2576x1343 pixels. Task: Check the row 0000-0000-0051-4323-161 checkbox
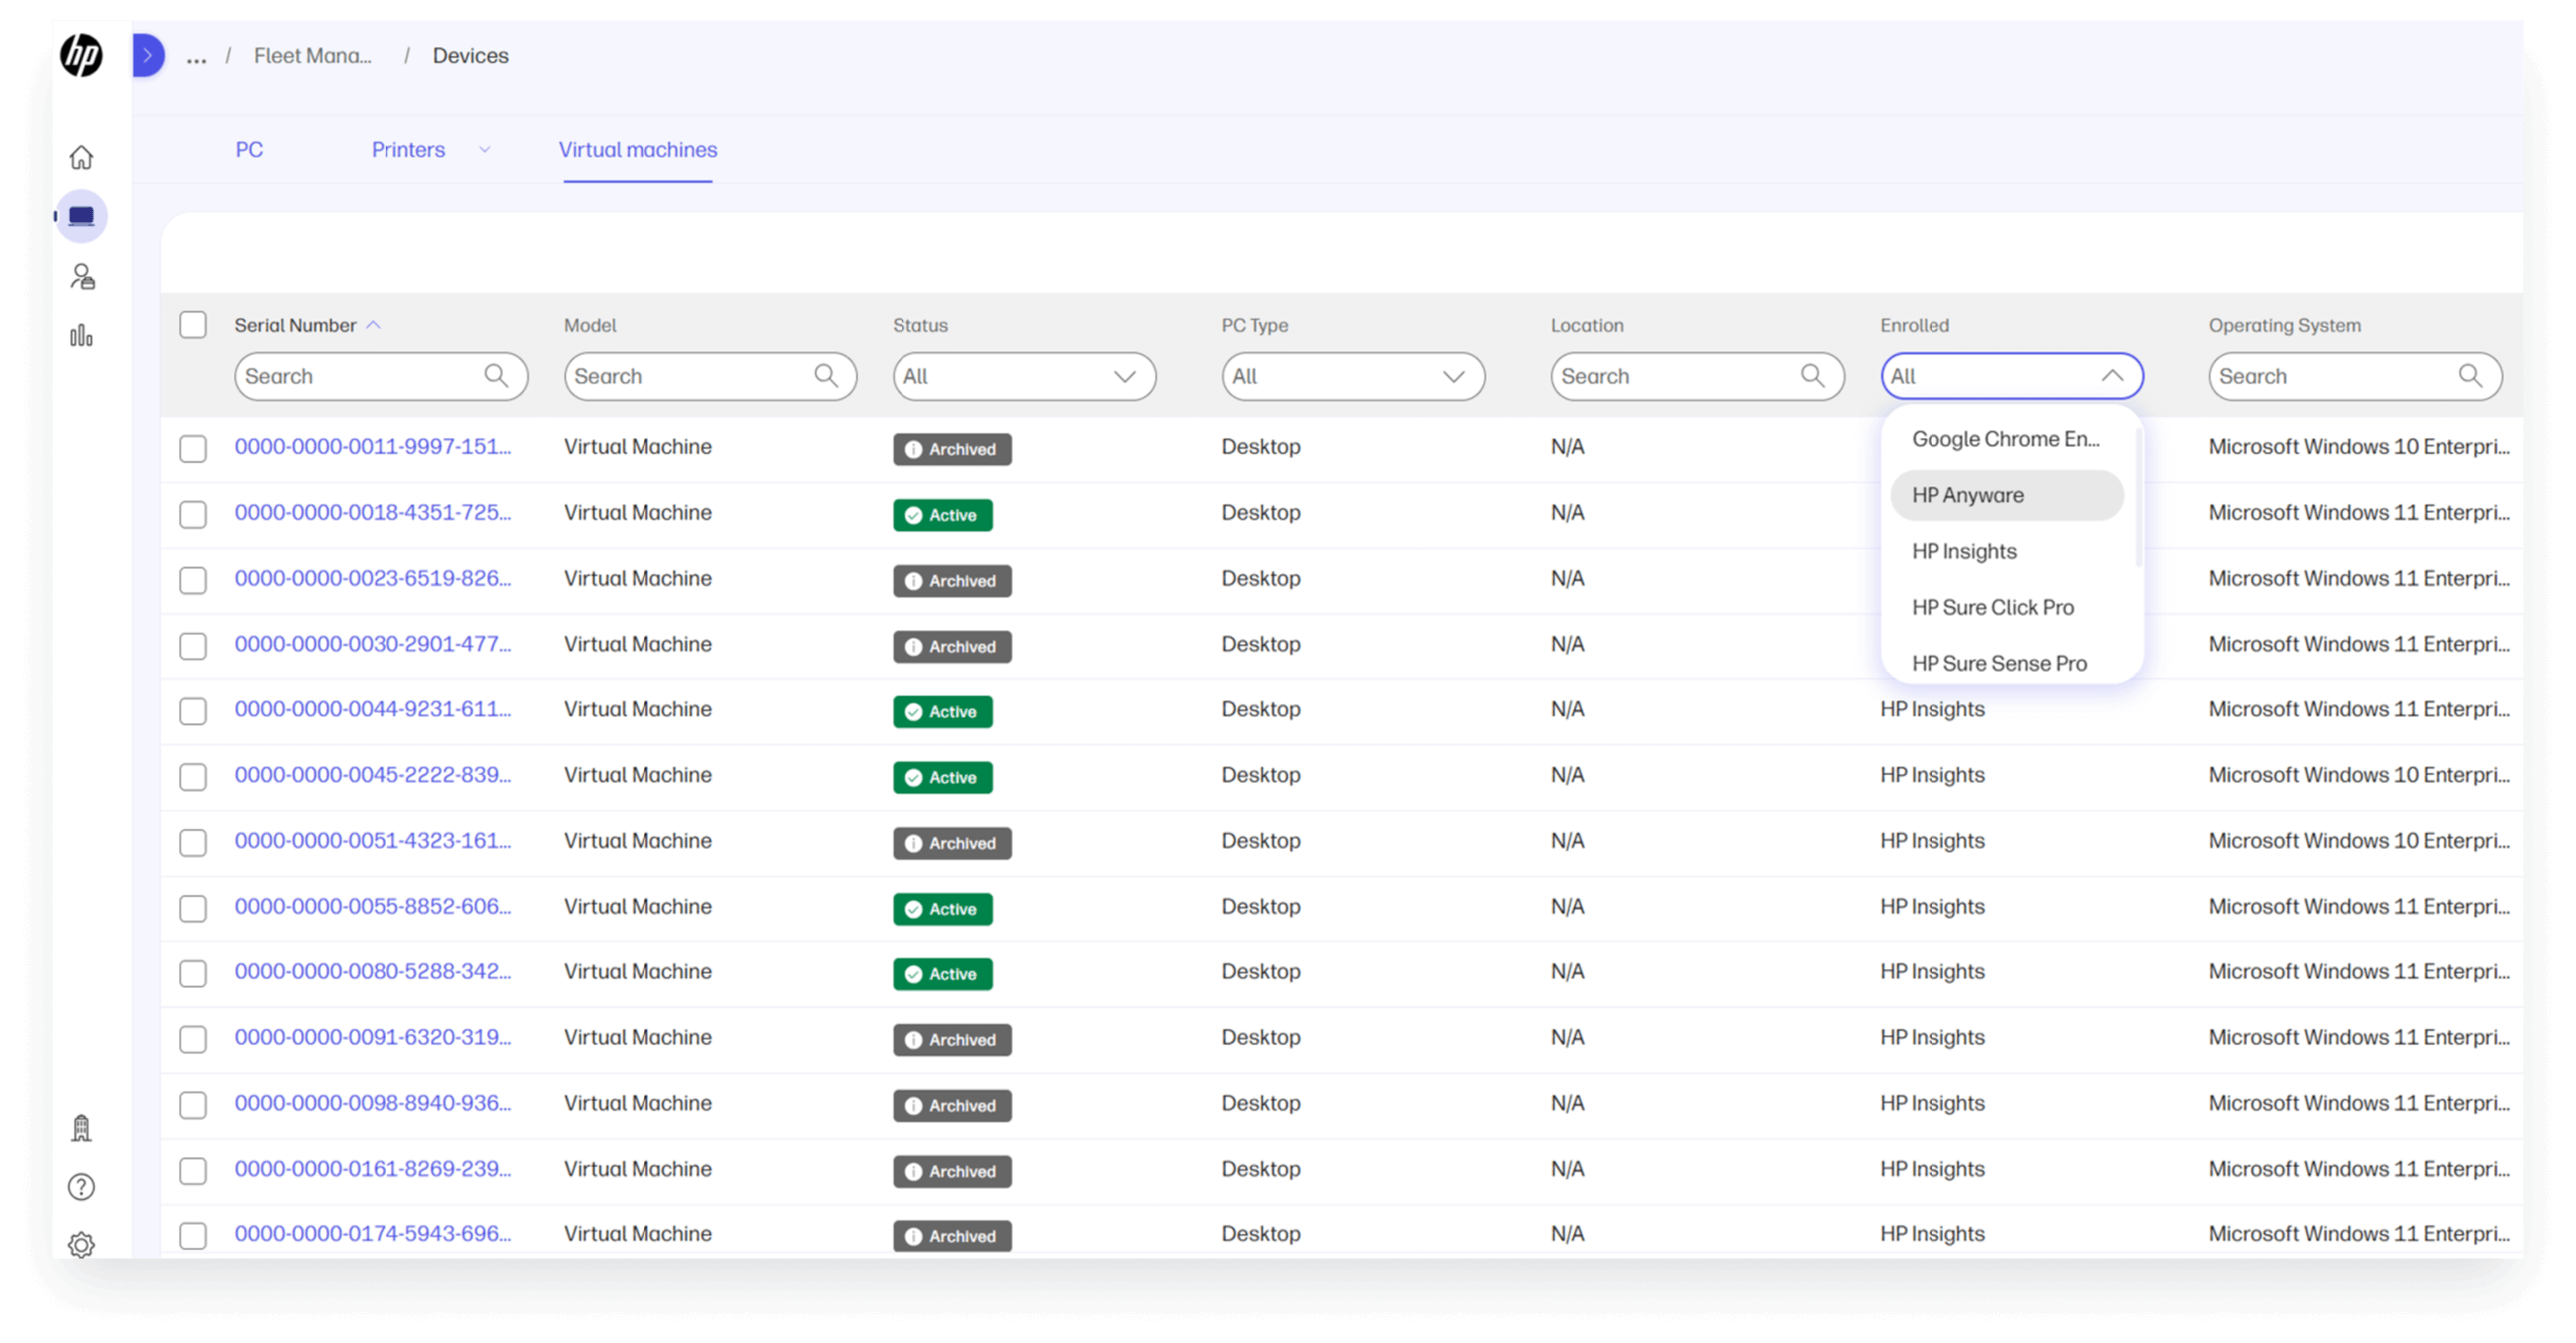click(x=193, y=842)
